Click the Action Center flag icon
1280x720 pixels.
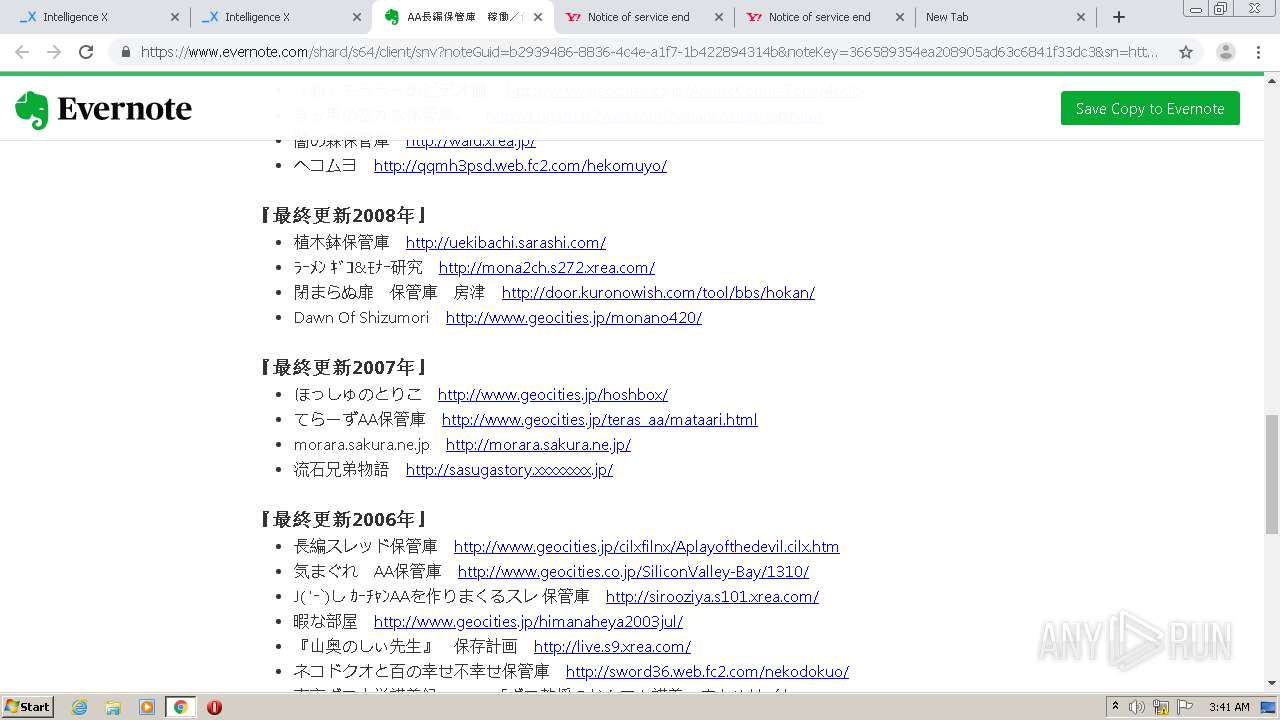click(1185, 707)
